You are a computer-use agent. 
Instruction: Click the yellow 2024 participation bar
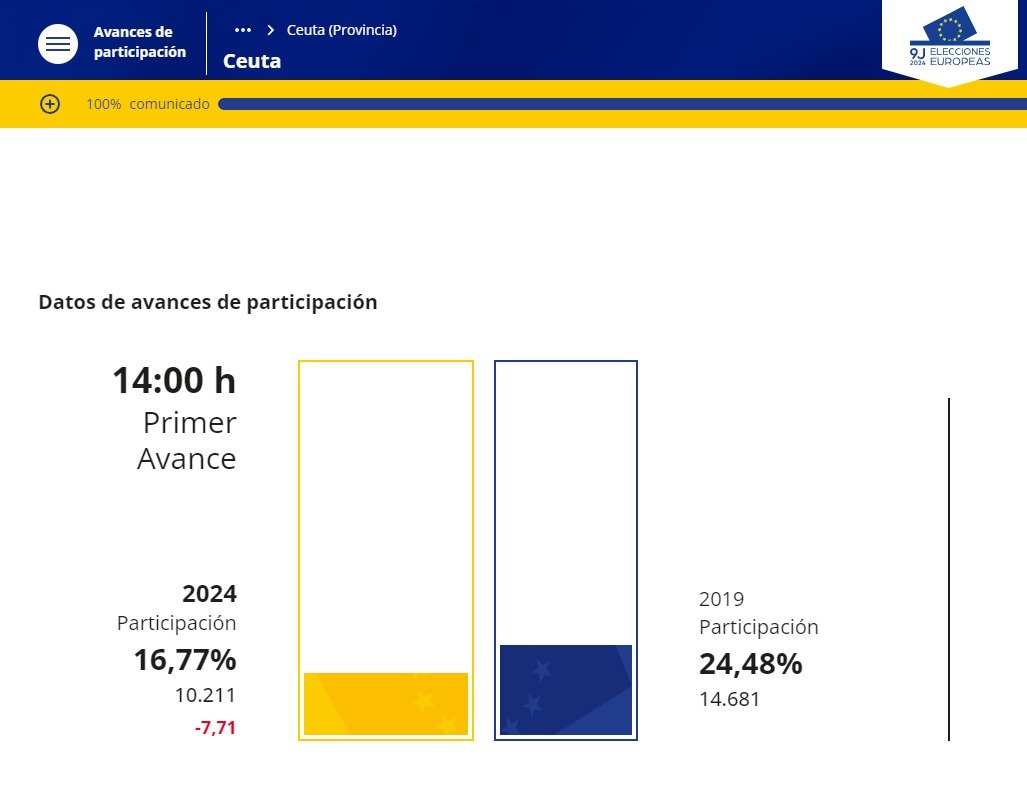[386, 703]
